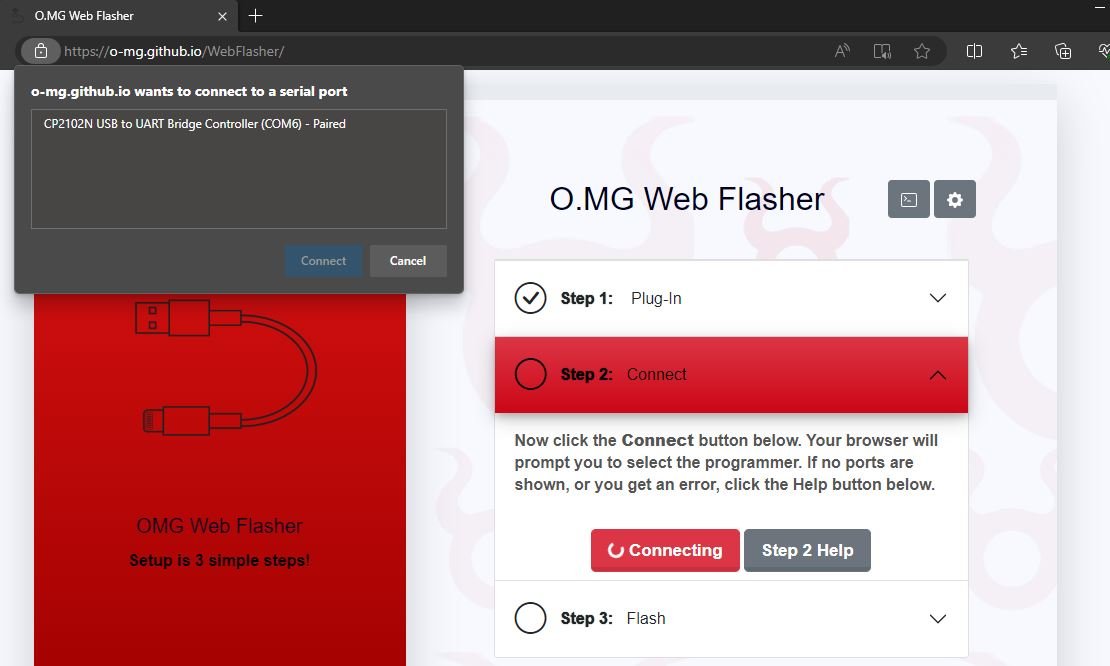Open the settings gear button beside title

pyautogui.click(x=954, y=200)
